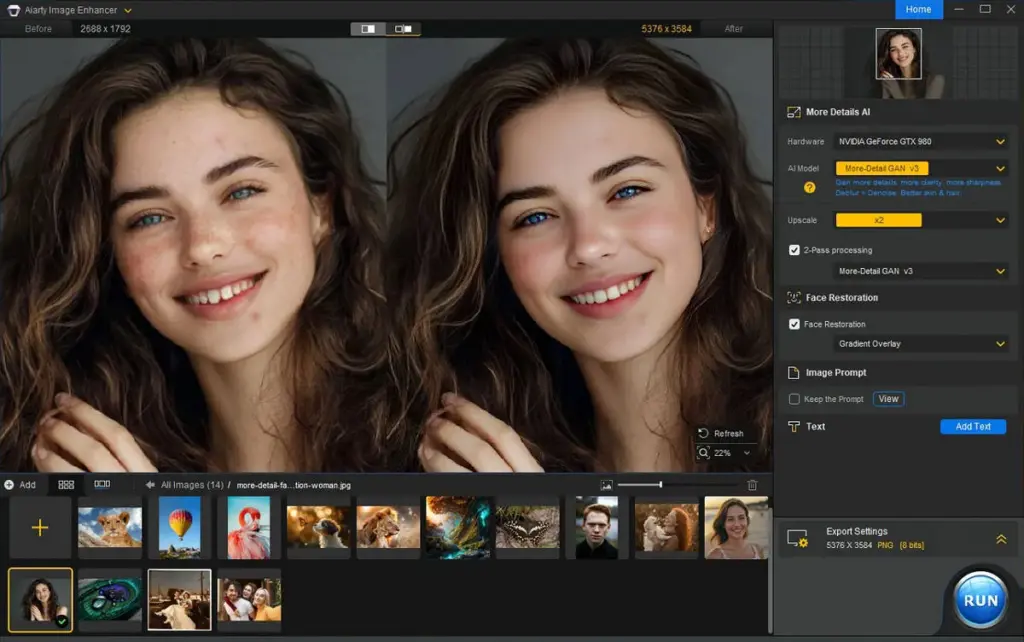Click the Face Restoration panel icon
The width and height of the screenshot is (1024, 642).
pyautogui.click(x=793, y=297)
